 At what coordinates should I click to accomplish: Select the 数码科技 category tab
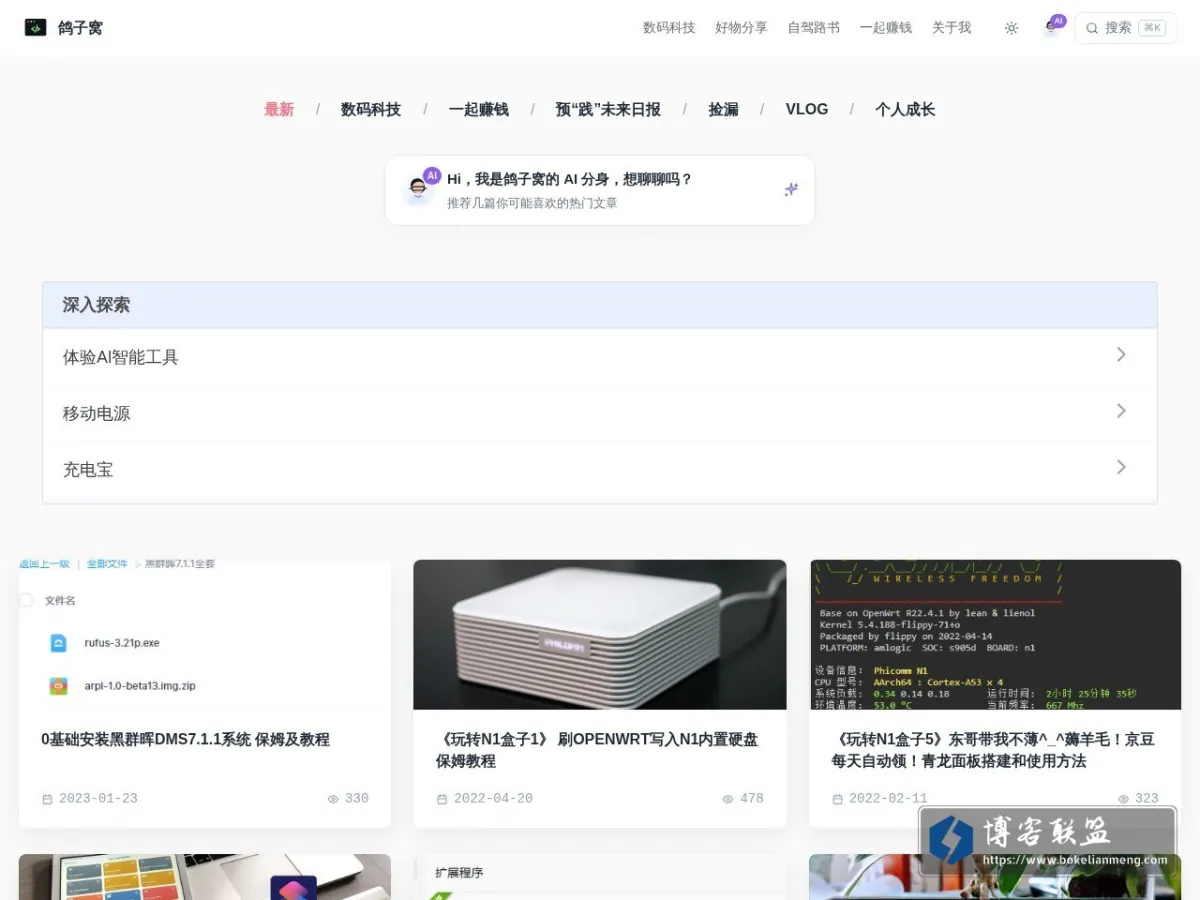pyautogui.click(x=371, y=109)
